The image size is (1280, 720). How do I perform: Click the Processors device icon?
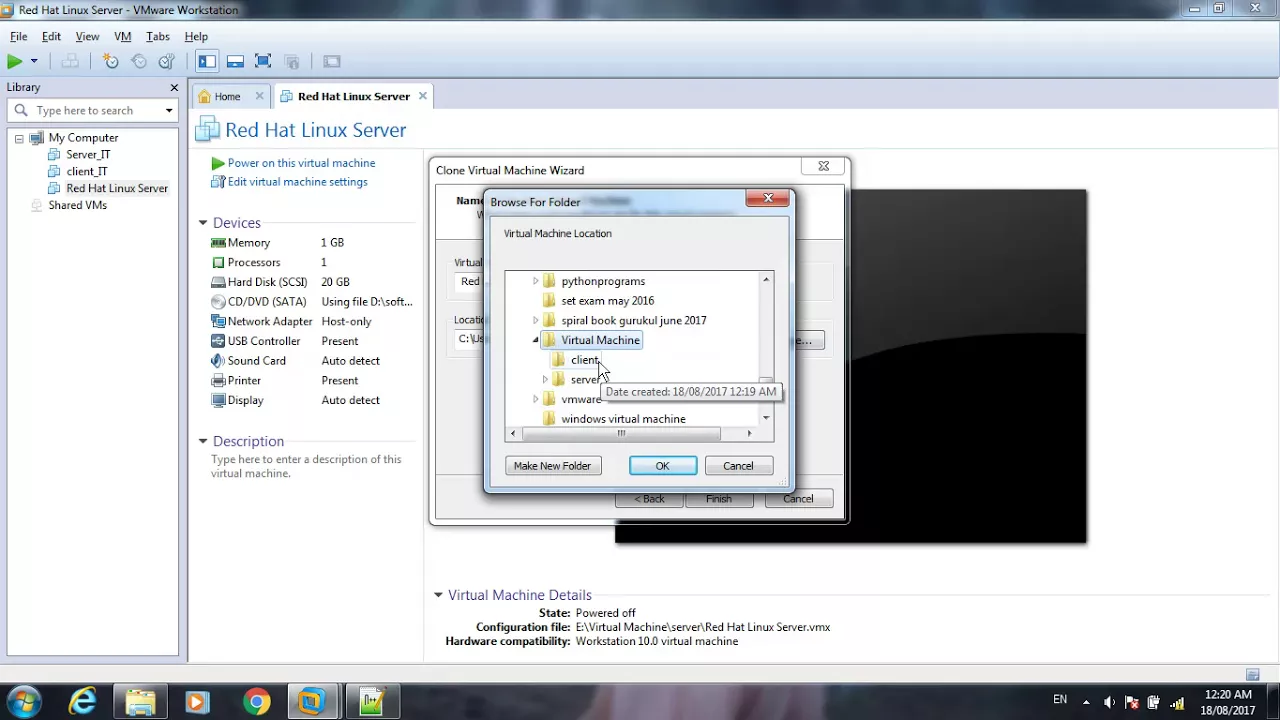click(219, 262)
